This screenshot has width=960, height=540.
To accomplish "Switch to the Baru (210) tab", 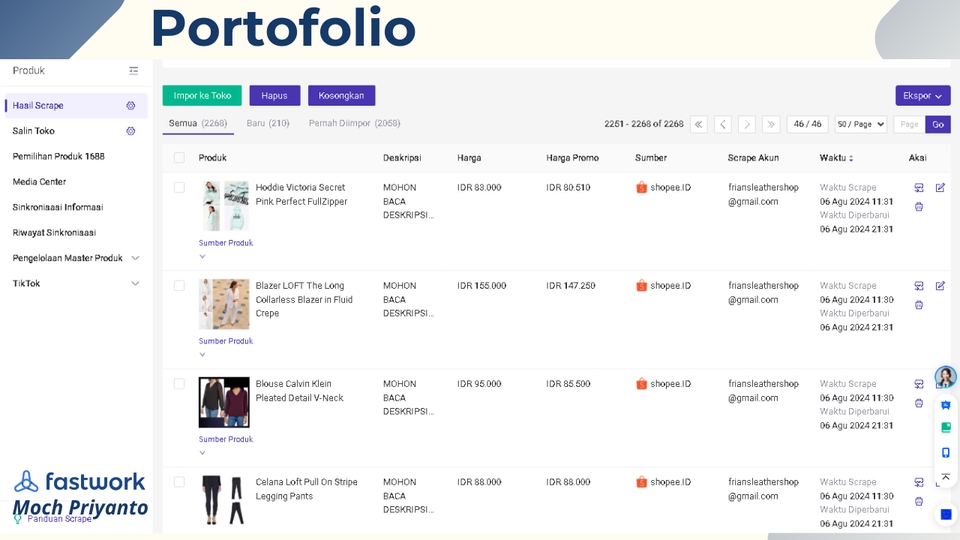I will [268, 123].
